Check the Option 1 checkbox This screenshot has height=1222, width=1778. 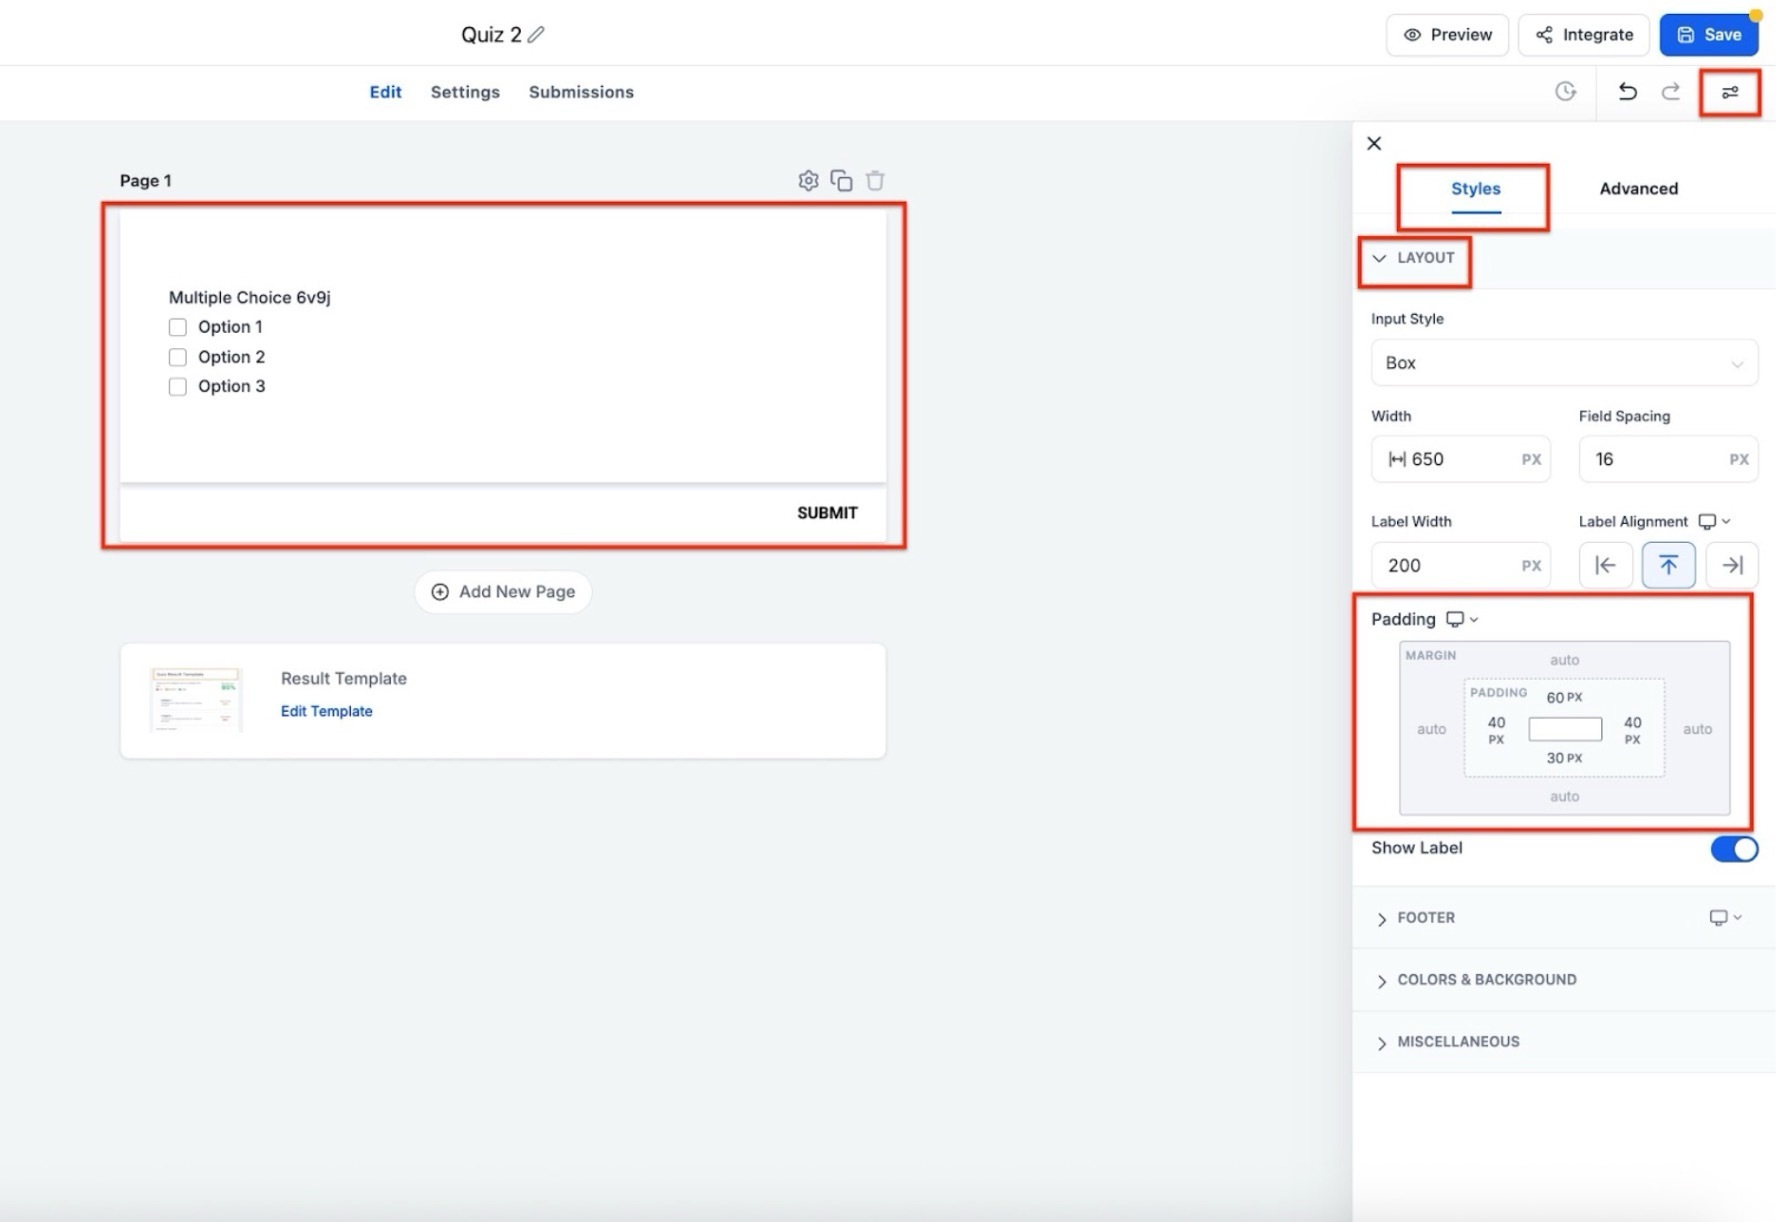[x=177, y=327]
